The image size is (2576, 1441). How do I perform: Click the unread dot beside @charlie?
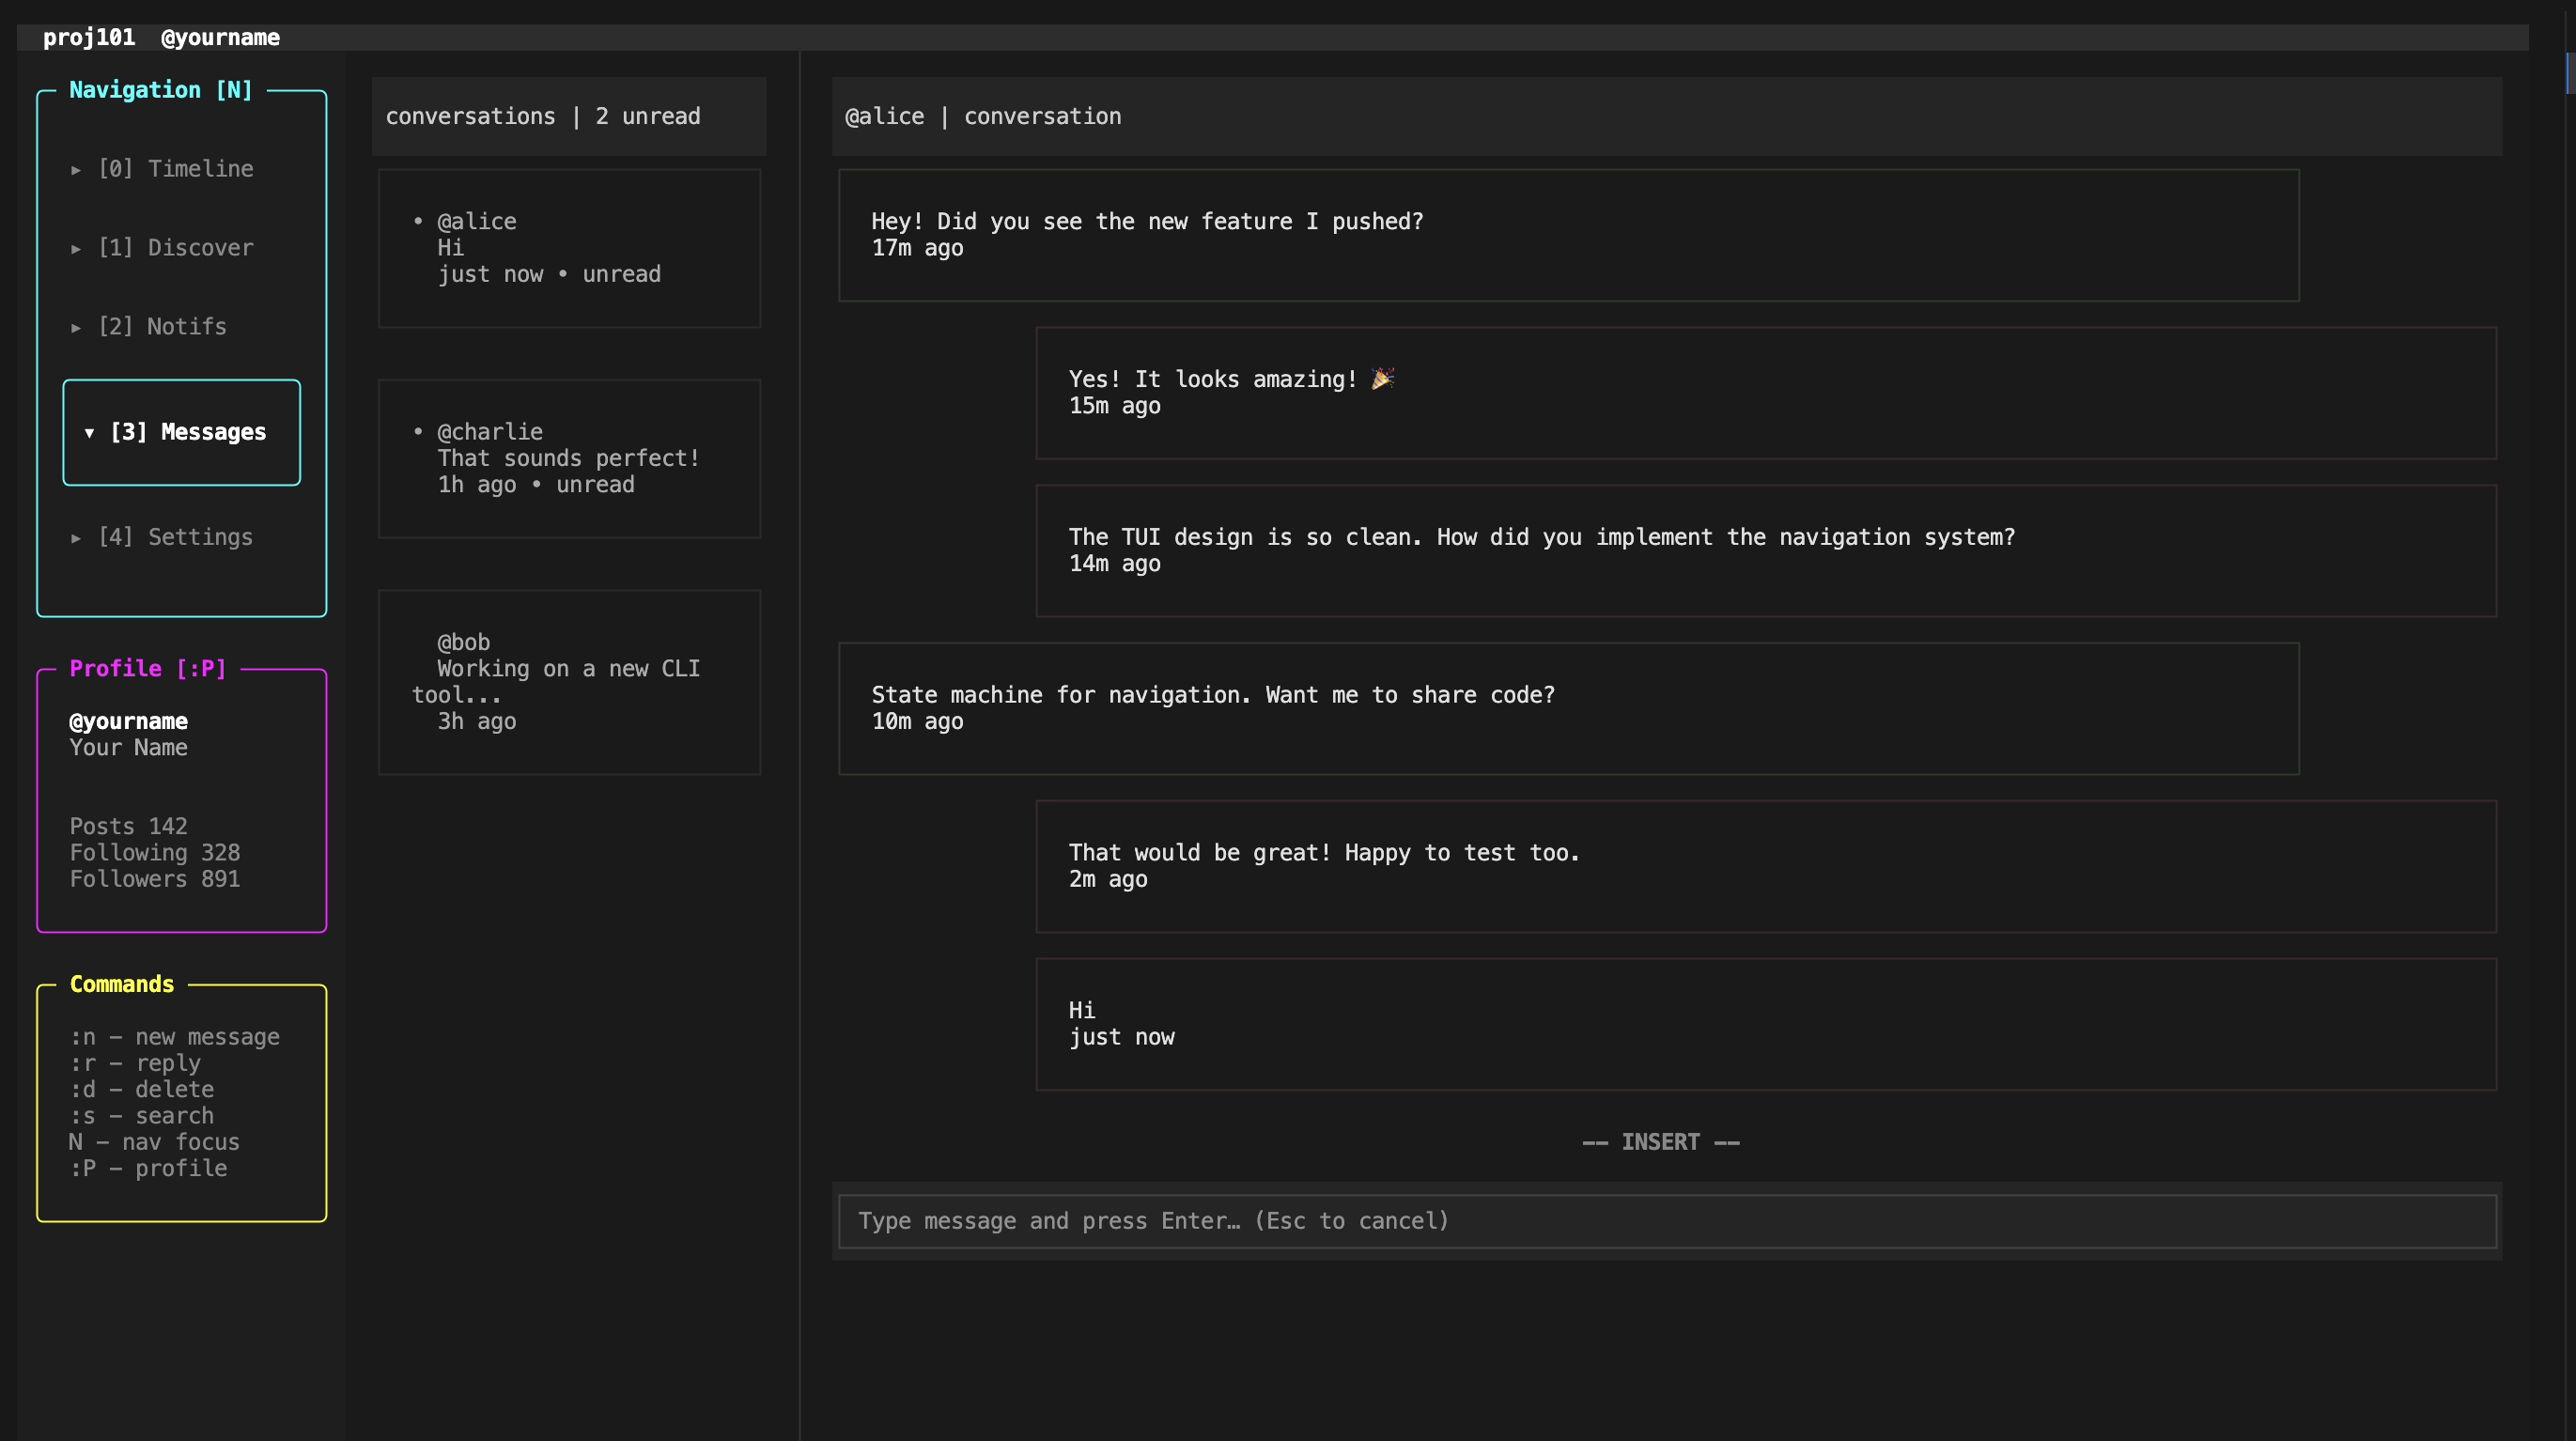pyautogui.click(x=418, y=431)
